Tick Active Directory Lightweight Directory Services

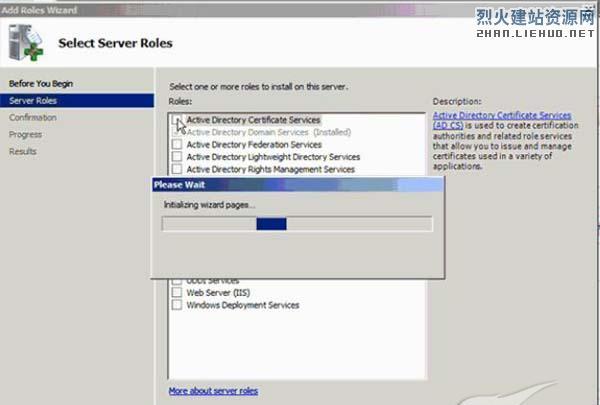177,157
